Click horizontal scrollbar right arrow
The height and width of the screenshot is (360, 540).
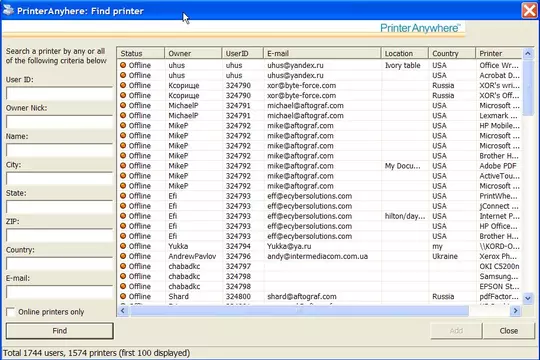click(x=515, y=311)
